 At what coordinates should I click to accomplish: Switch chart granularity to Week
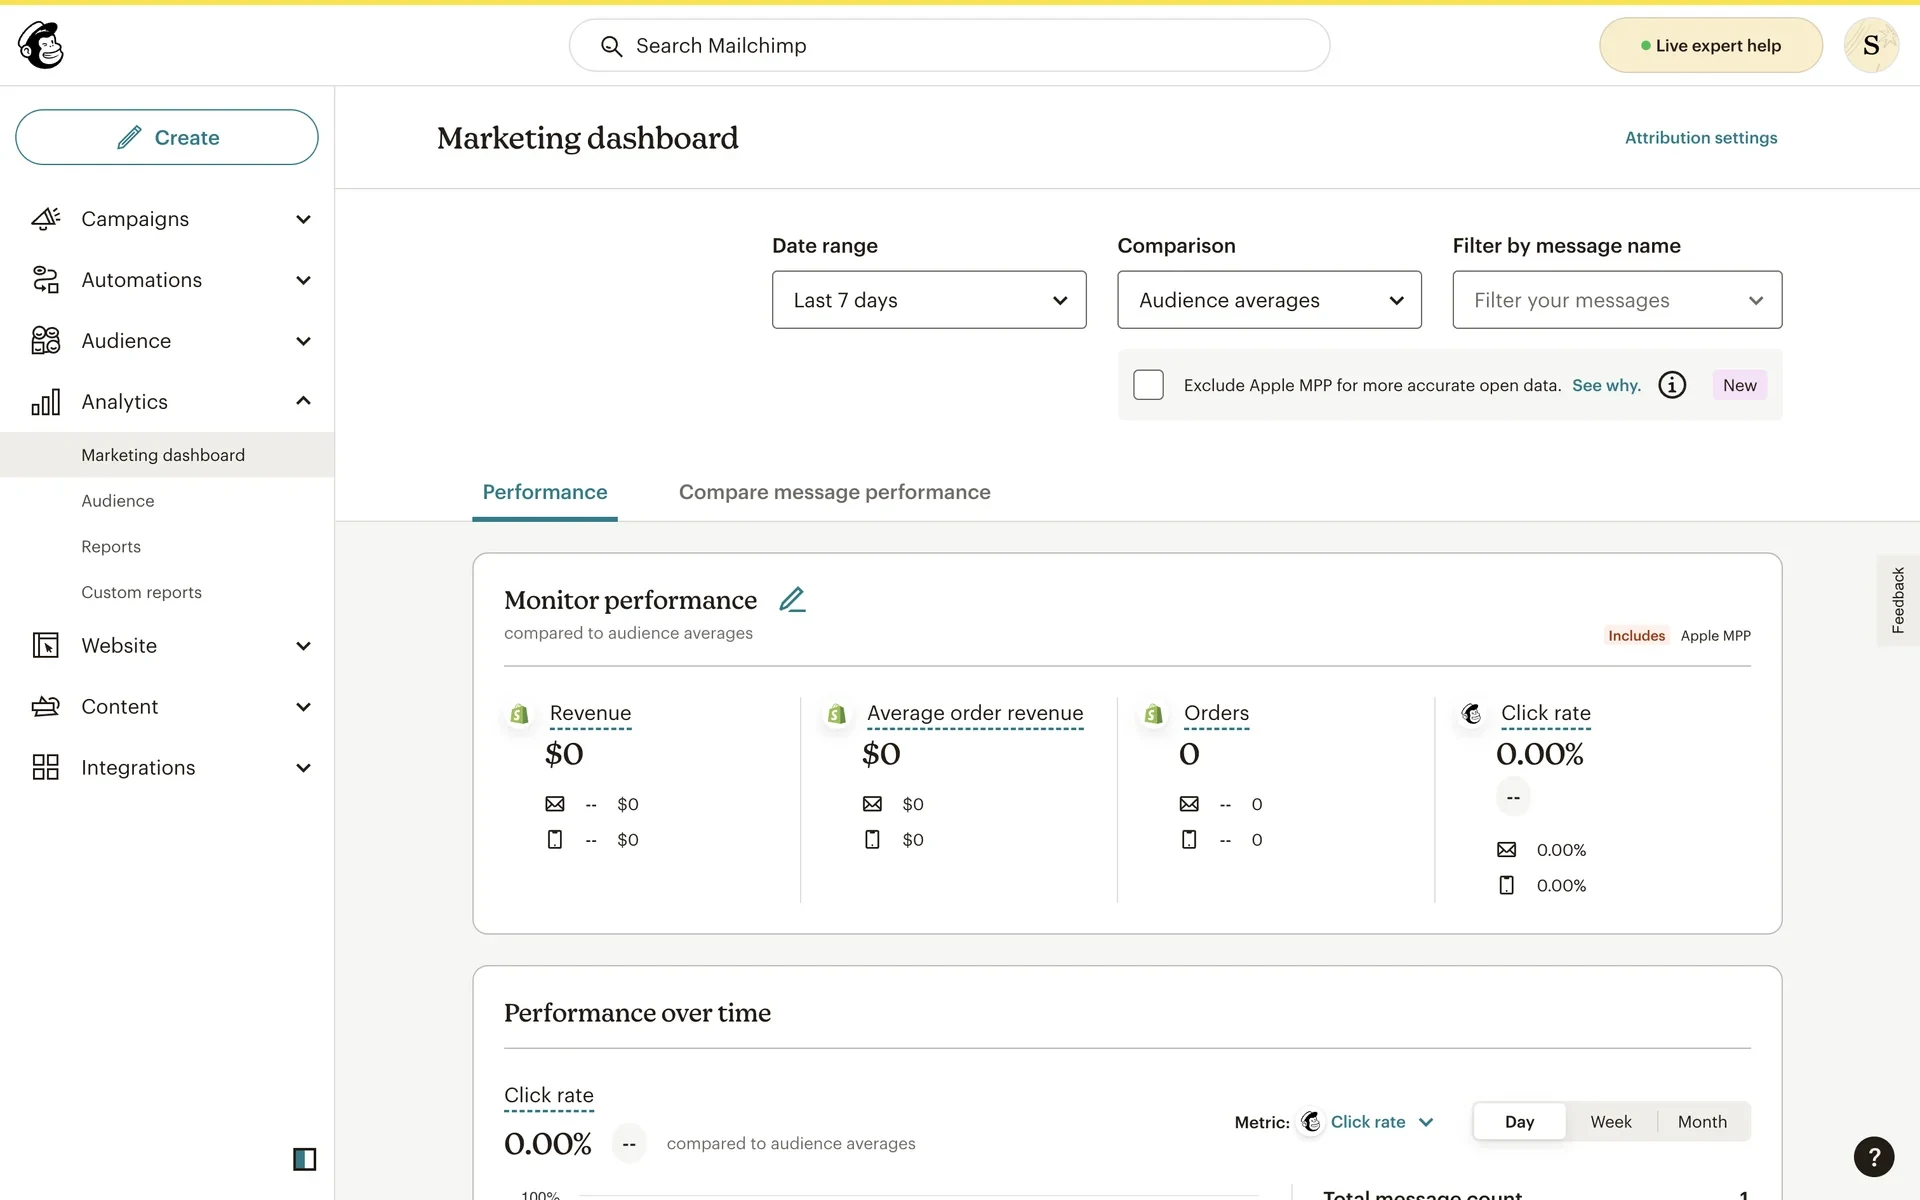(1610, 1121)
